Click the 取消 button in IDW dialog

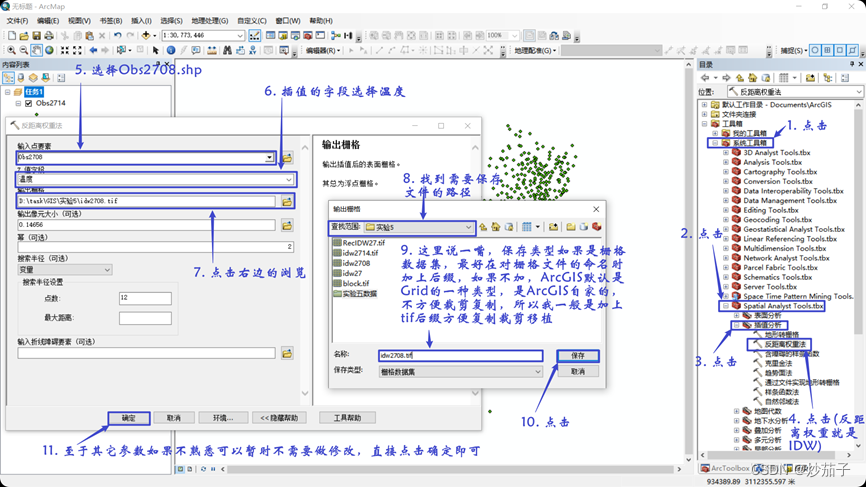click(x=174, y=418)
